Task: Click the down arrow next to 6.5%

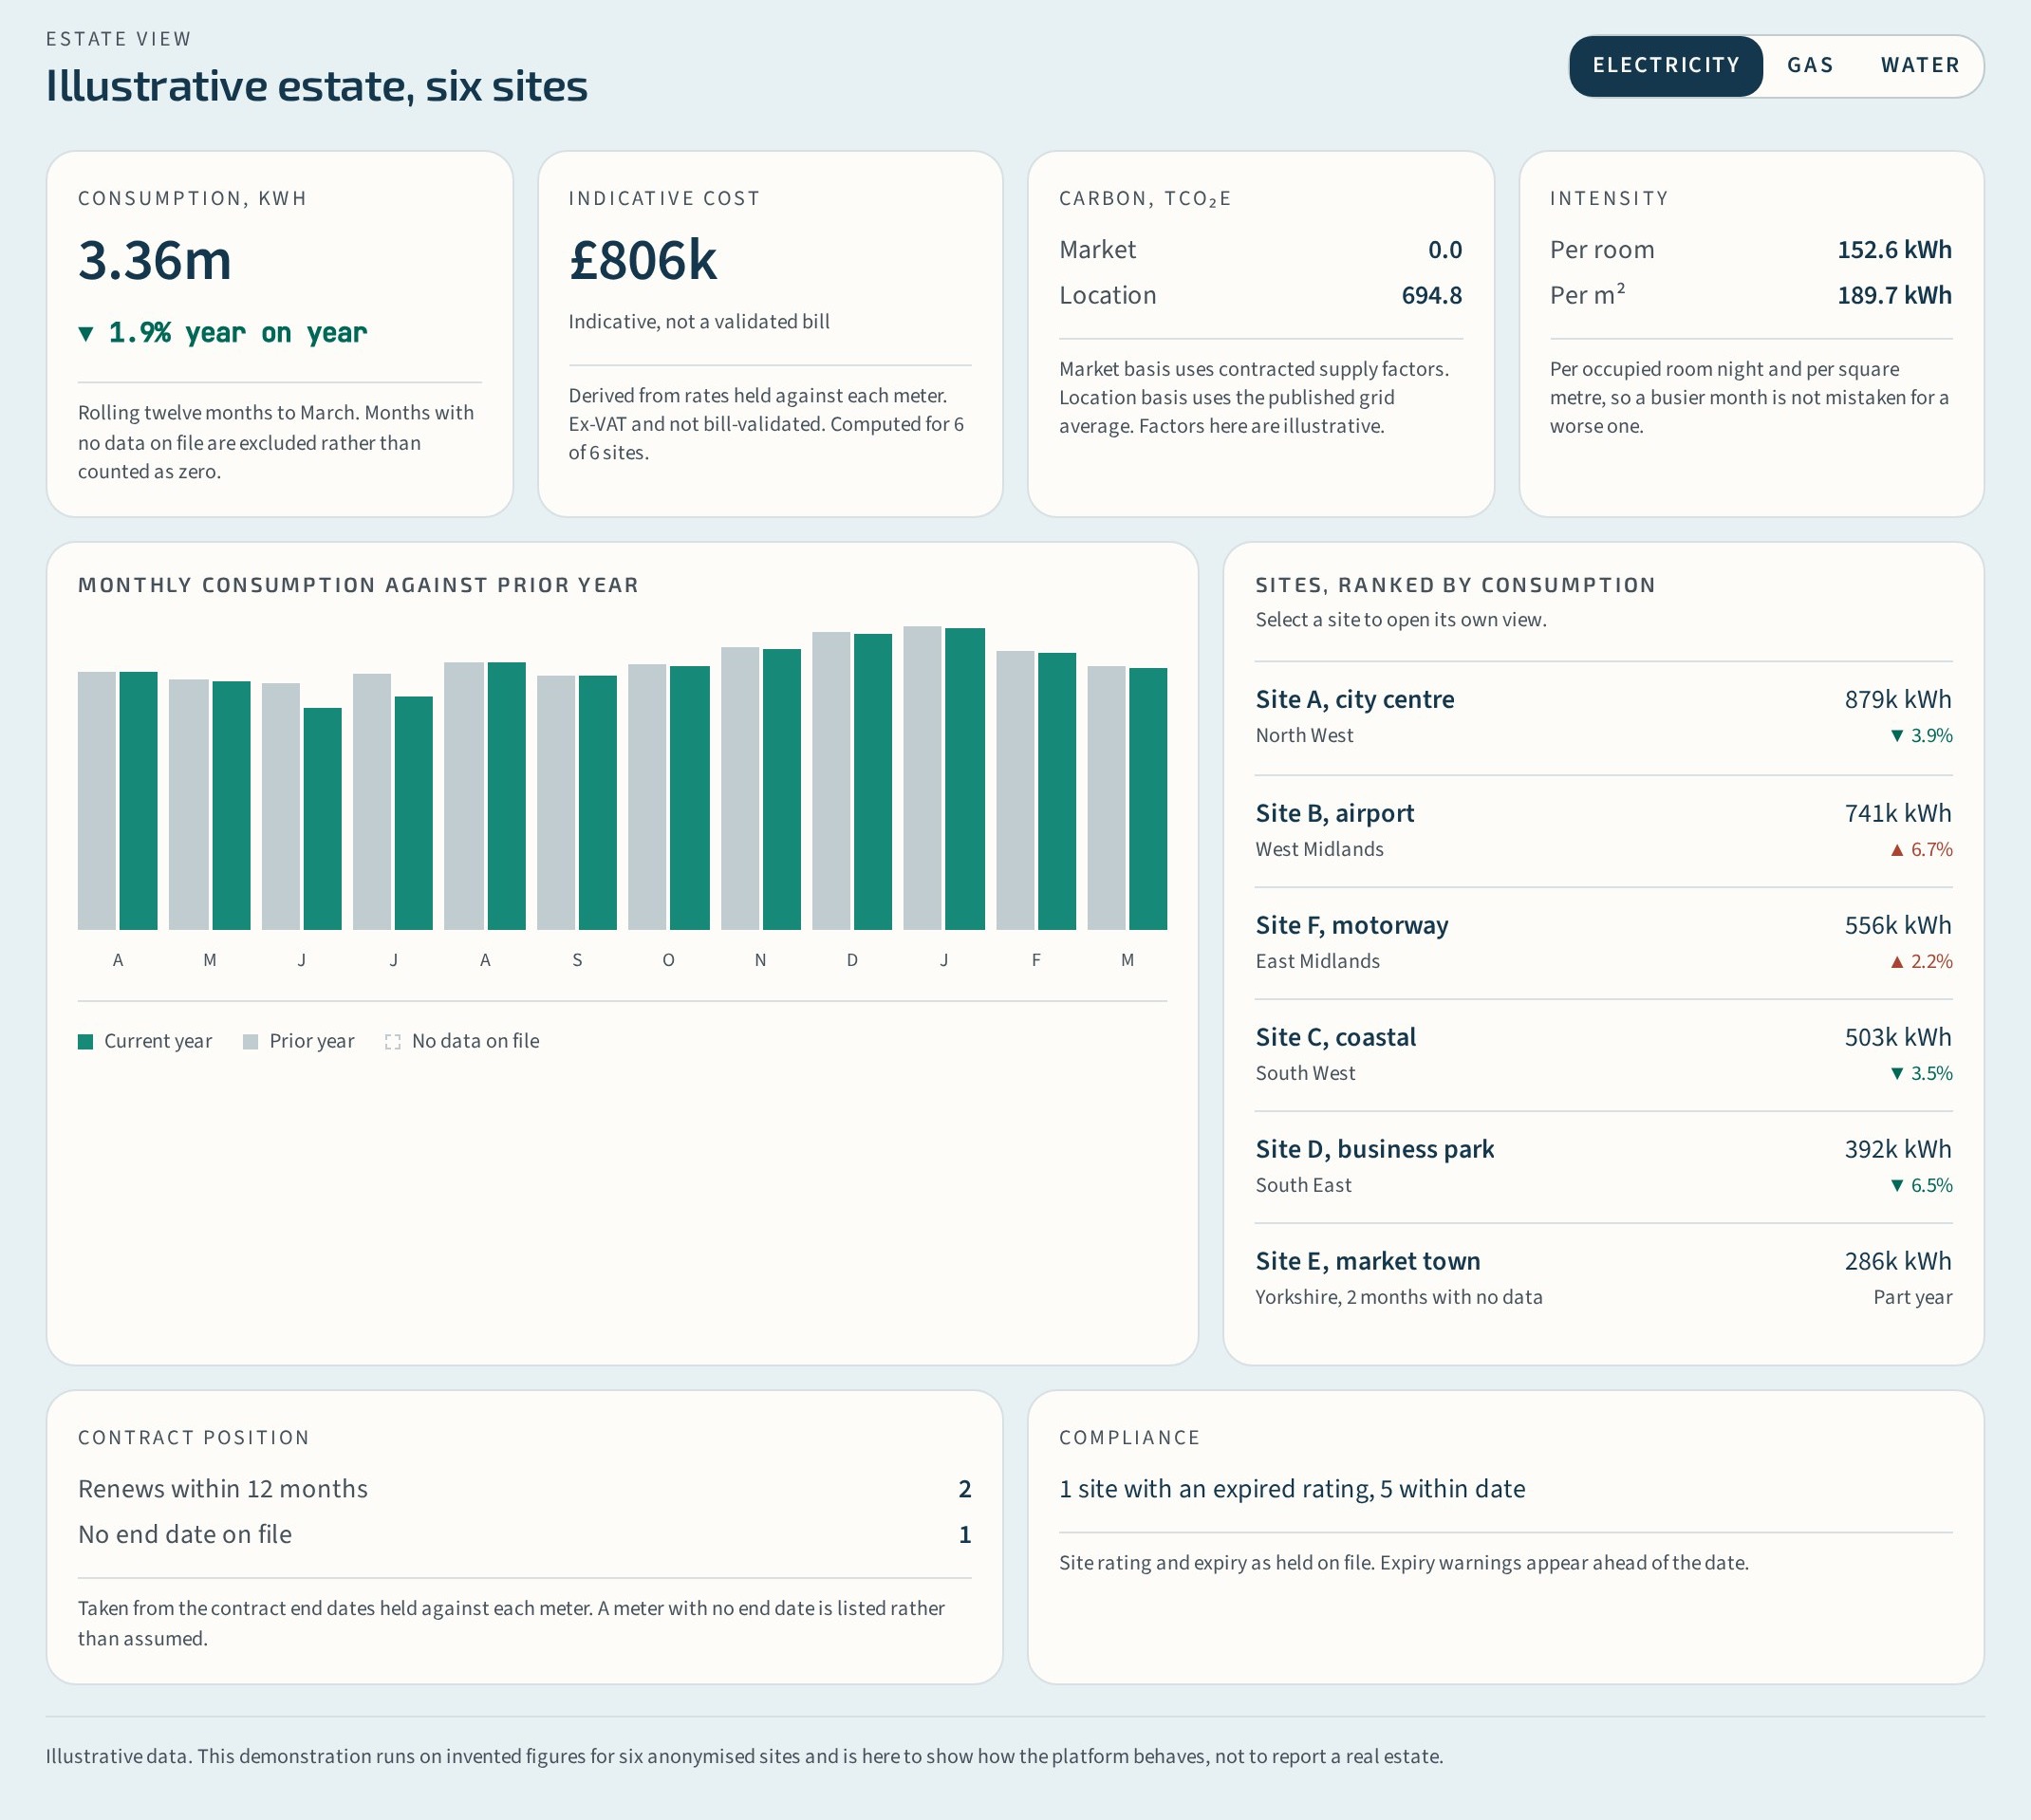Action: 1897,1186
